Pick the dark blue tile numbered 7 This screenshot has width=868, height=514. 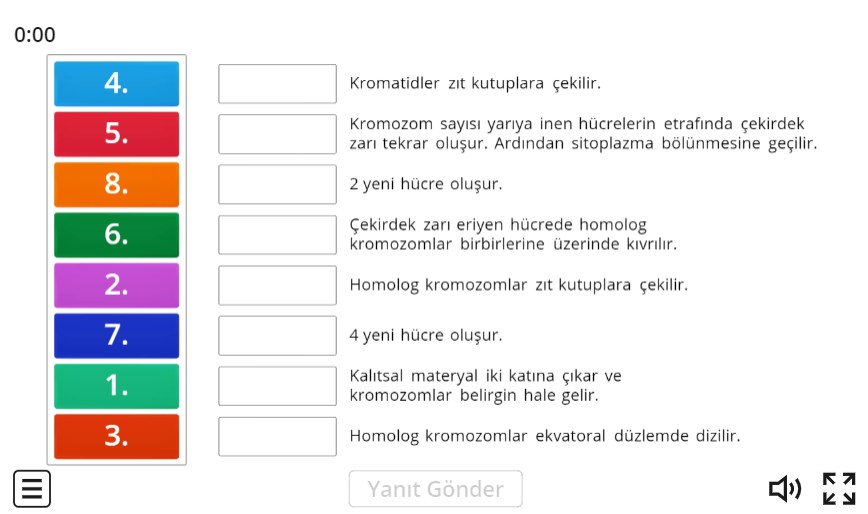pyautogui.click(x=117, y=335)
